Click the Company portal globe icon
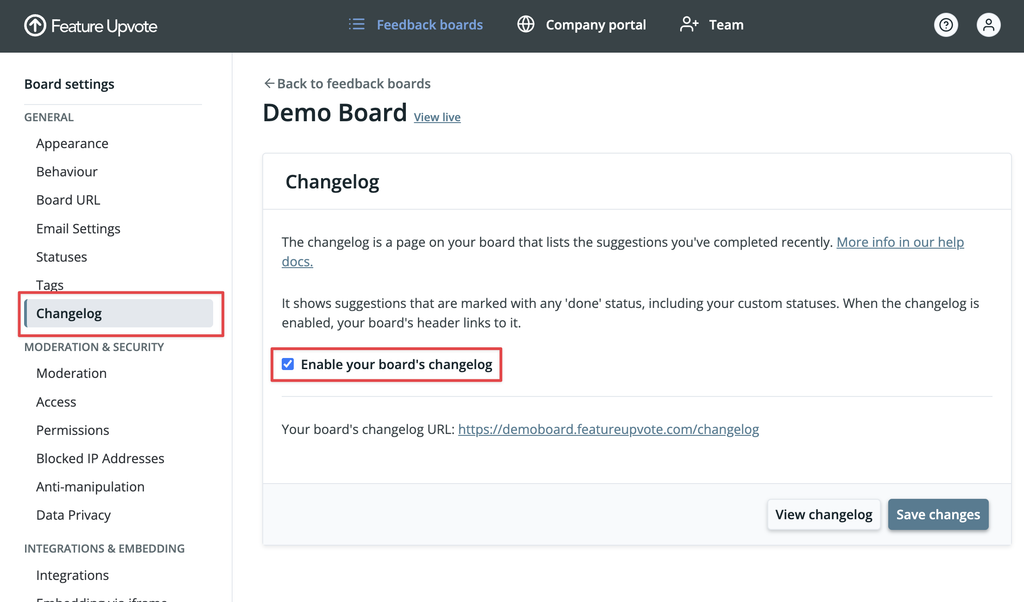This screenshot has width=1024, height=602. tap(526, 24)
